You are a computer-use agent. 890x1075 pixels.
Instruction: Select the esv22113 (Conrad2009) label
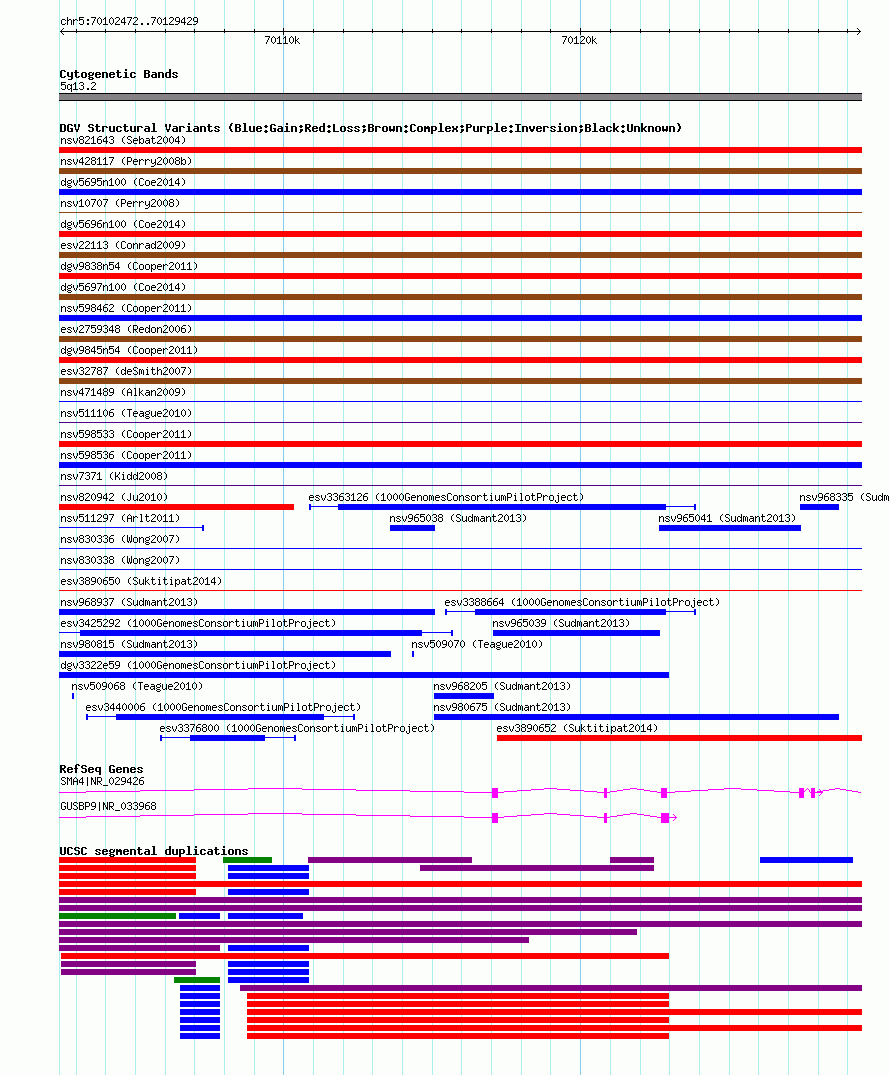tap(123, 245)
